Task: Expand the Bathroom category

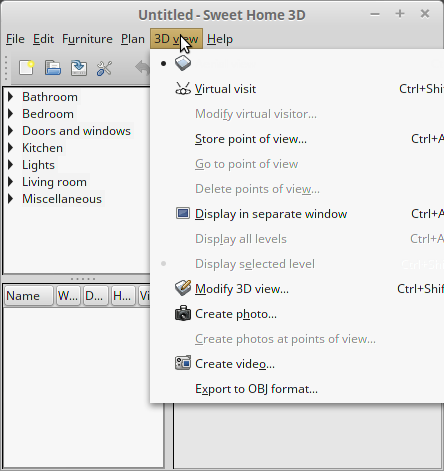Action: point(11,97)
